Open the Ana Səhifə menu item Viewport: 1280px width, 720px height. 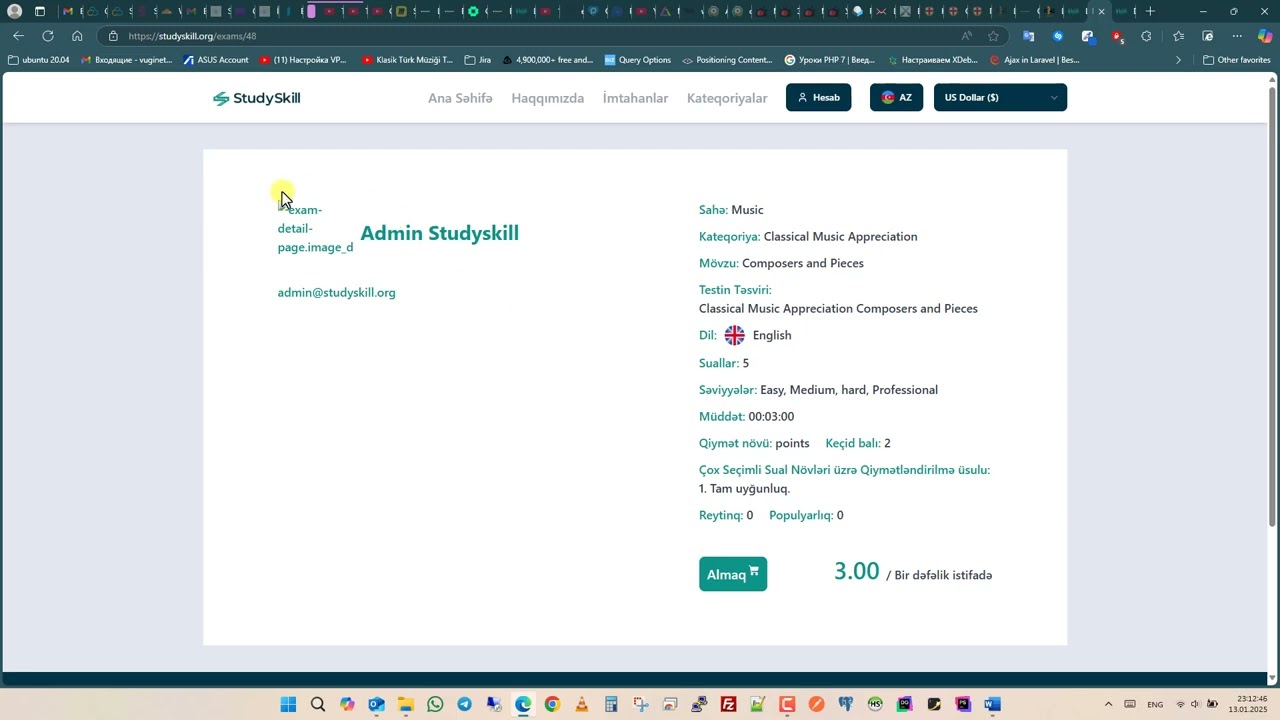pyautogui.click(x=460, y=98)
